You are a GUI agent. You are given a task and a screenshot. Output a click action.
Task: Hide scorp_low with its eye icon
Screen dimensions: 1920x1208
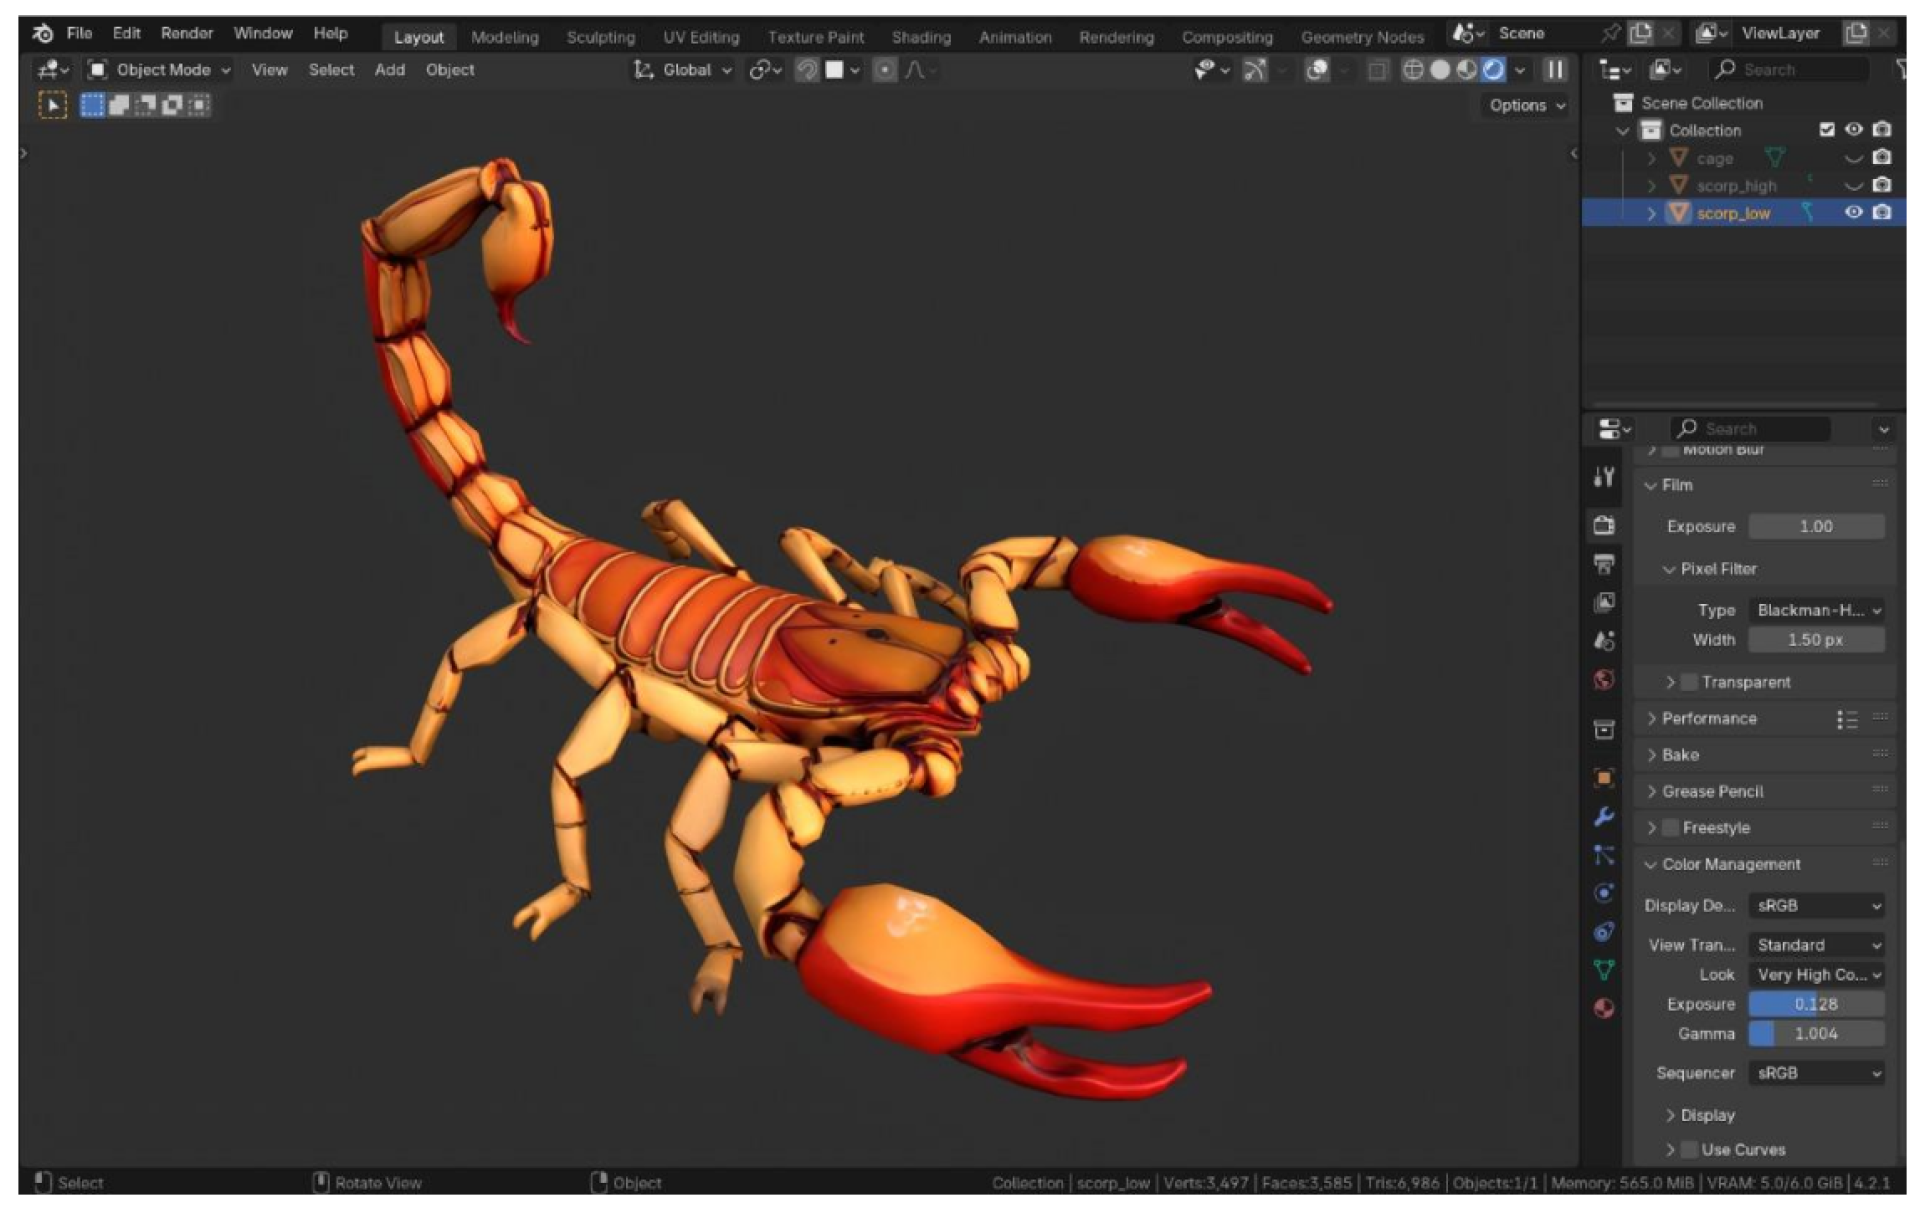point(1852,212)
